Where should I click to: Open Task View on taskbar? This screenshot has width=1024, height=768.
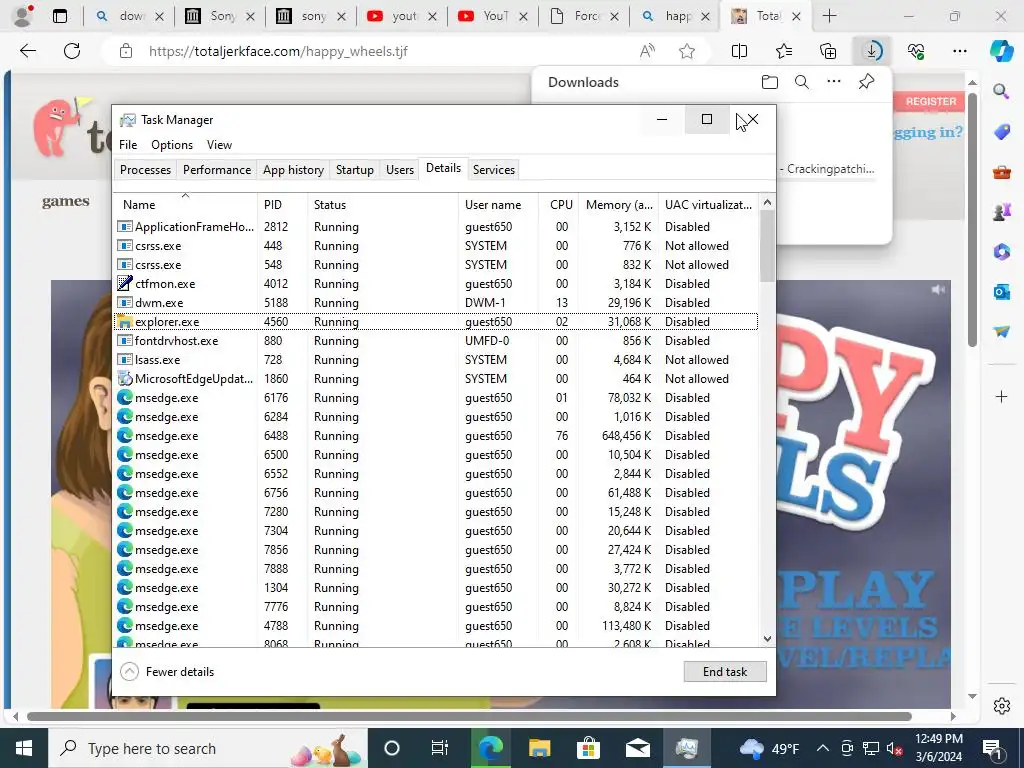click(x=440, y=748)
